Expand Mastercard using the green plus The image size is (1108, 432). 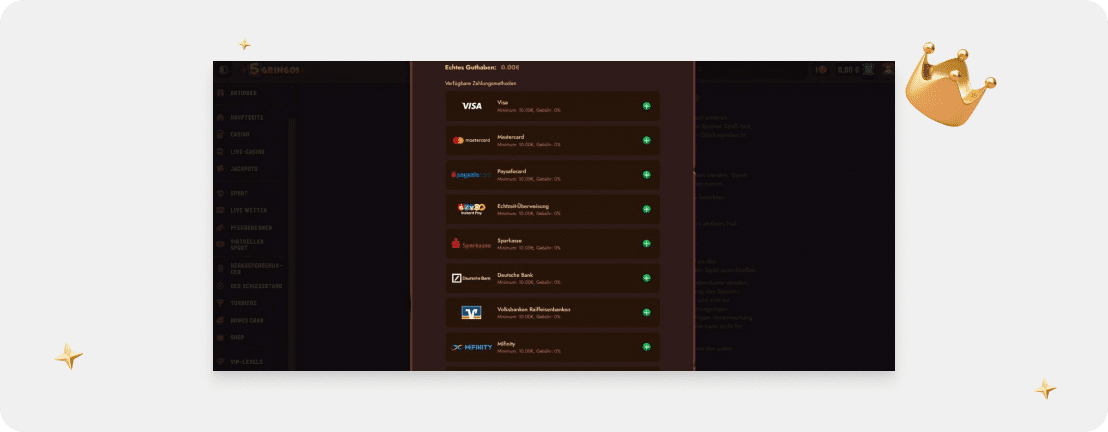click(x=647, y=140)
